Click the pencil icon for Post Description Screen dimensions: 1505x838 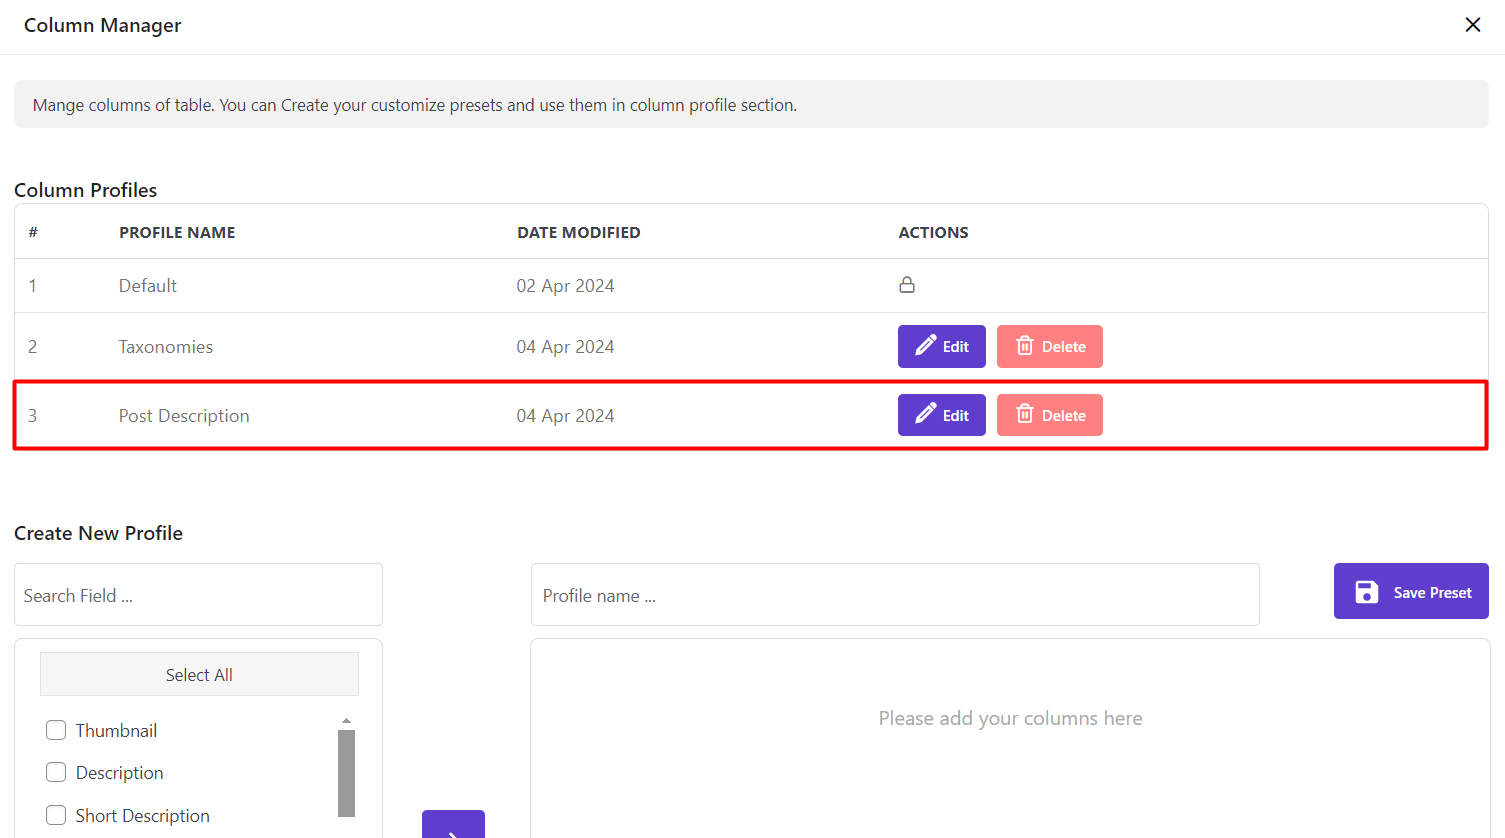click(x=926, y=415)
